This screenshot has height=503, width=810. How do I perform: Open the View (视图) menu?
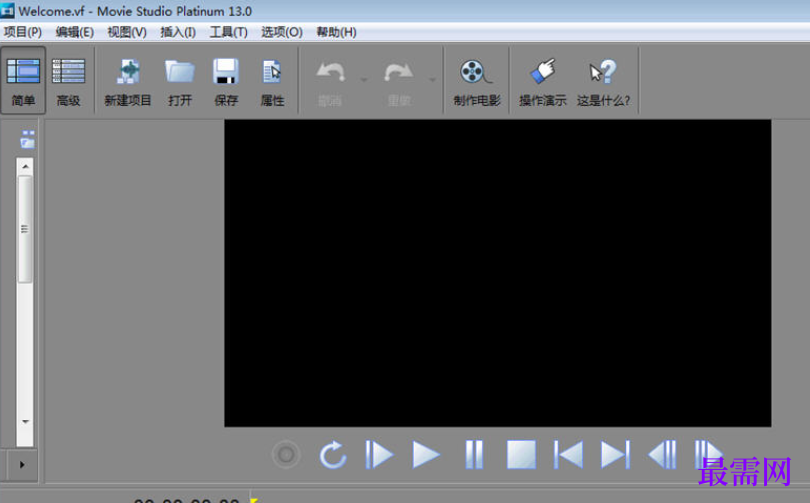click(127, 32)
